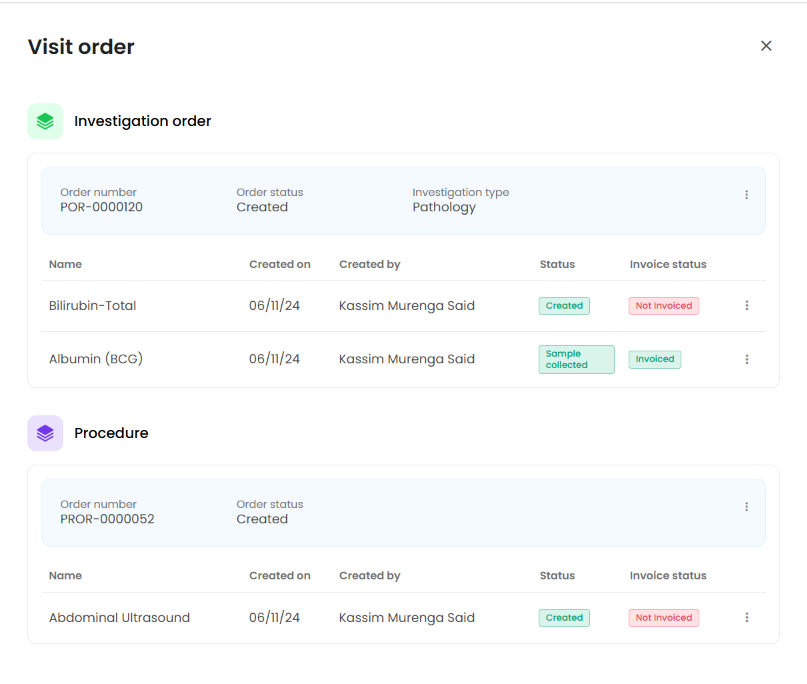Select the Albumin (BCG) investigation name
The image size is (807, 684).
pyautogui.click(x=96, y=359)
